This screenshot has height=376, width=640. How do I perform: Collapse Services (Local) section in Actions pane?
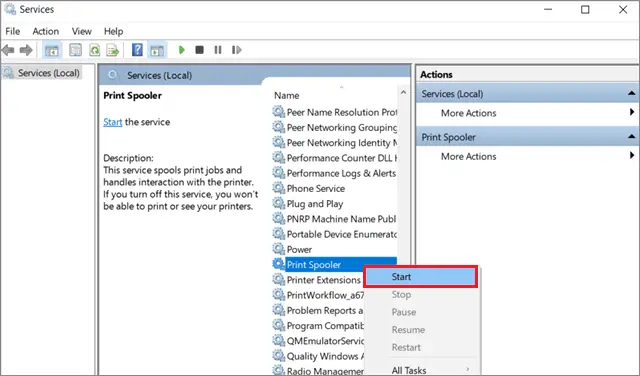(631, 93)
